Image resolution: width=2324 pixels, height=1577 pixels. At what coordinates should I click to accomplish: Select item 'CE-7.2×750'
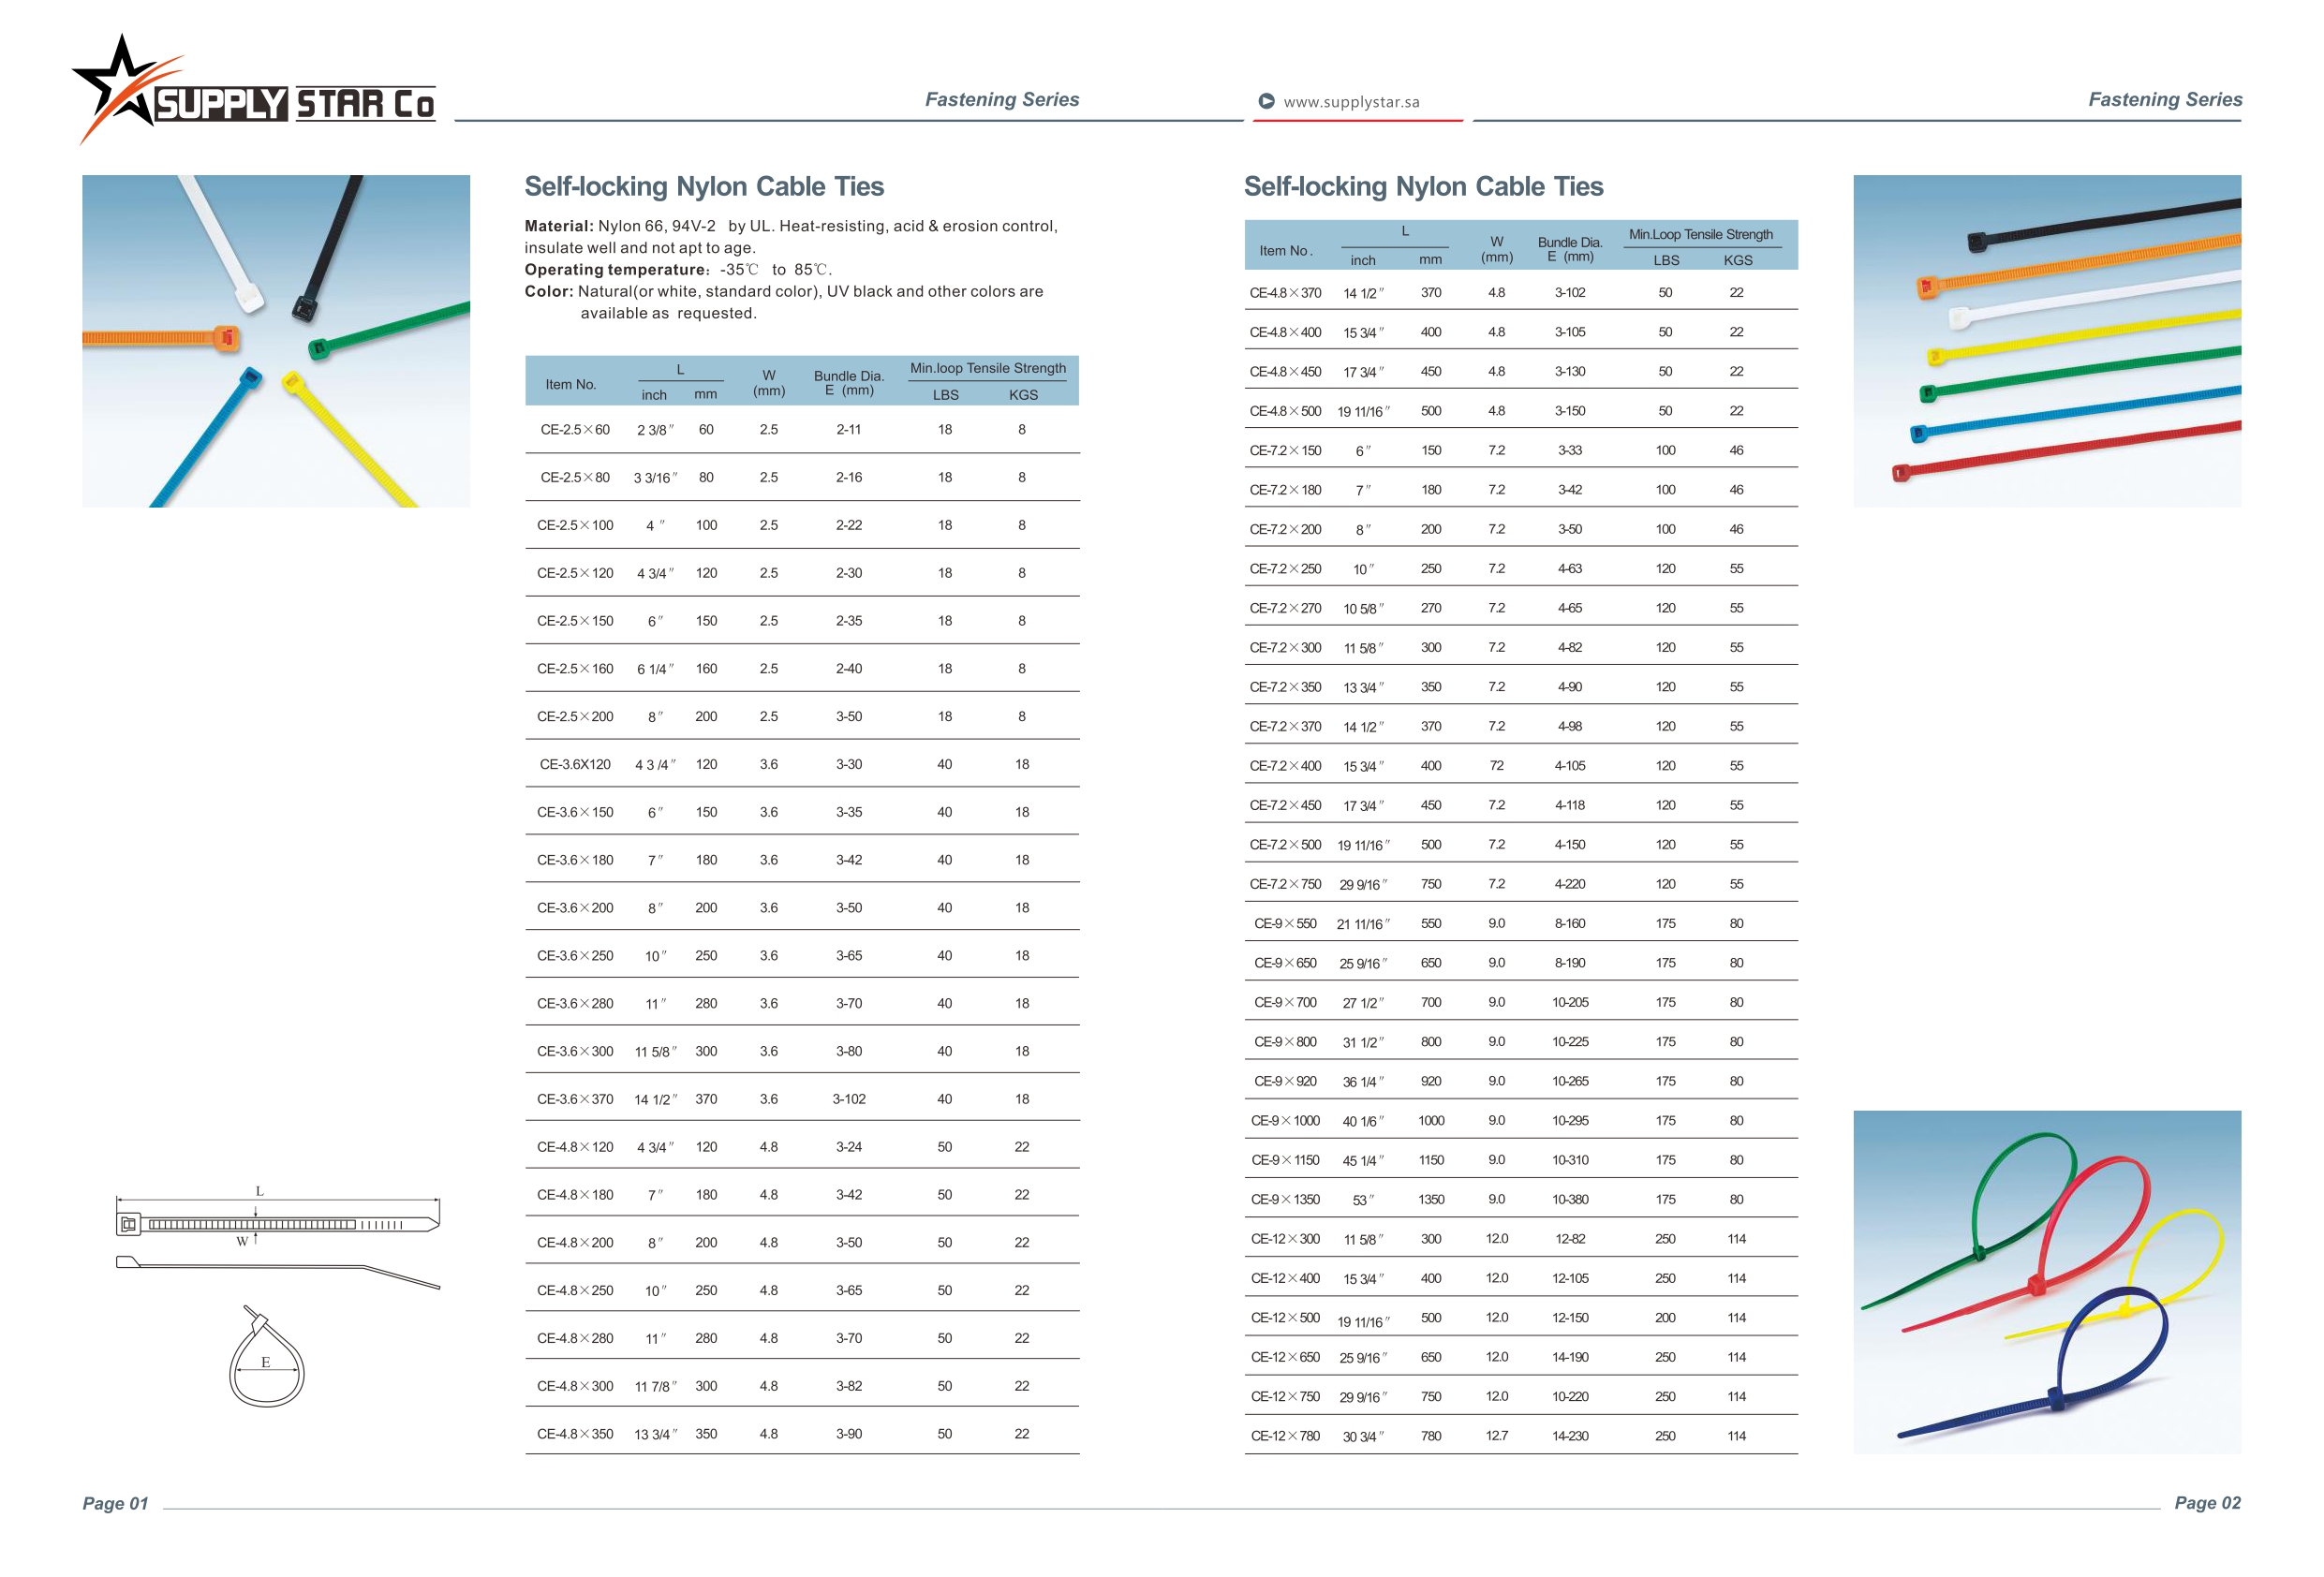(1285, 885)
